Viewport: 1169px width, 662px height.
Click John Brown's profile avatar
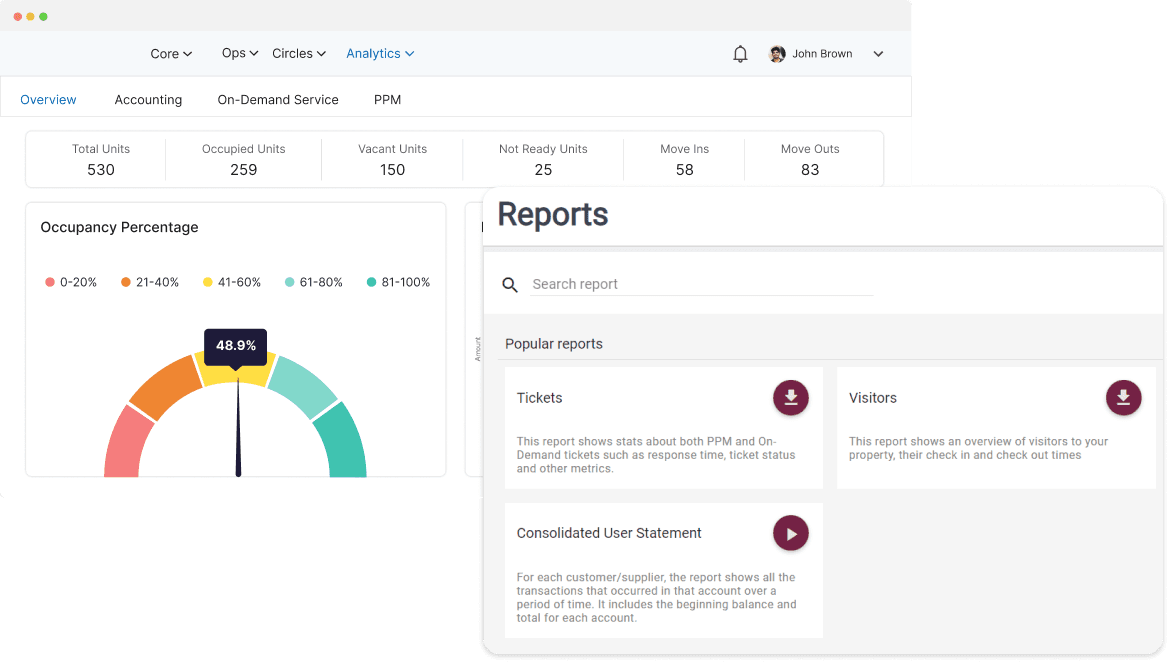click(777, 54)
